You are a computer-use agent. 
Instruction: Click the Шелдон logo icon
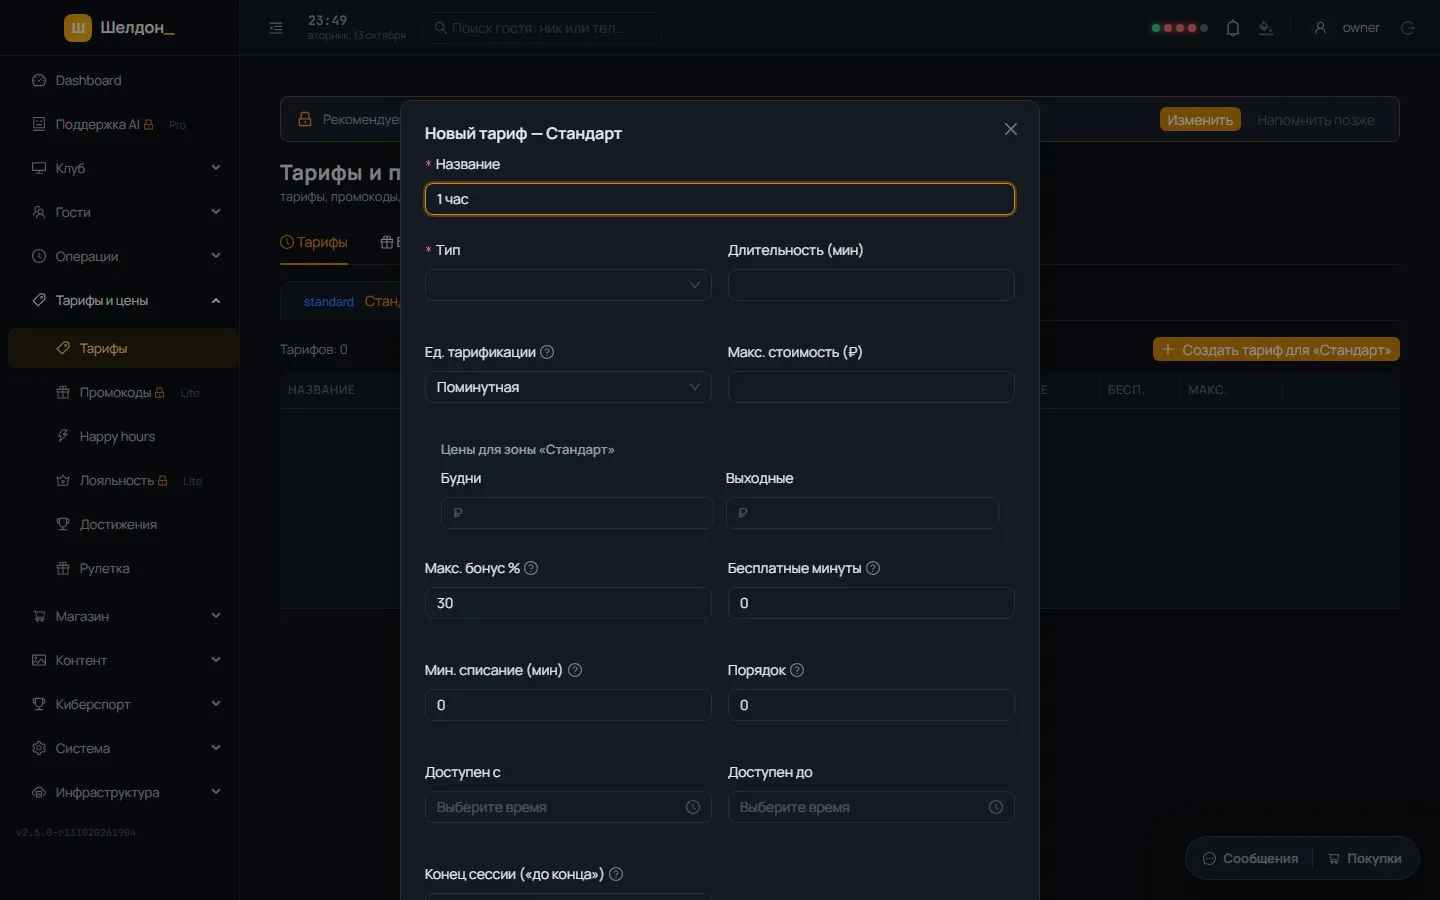tap(78, 28)
